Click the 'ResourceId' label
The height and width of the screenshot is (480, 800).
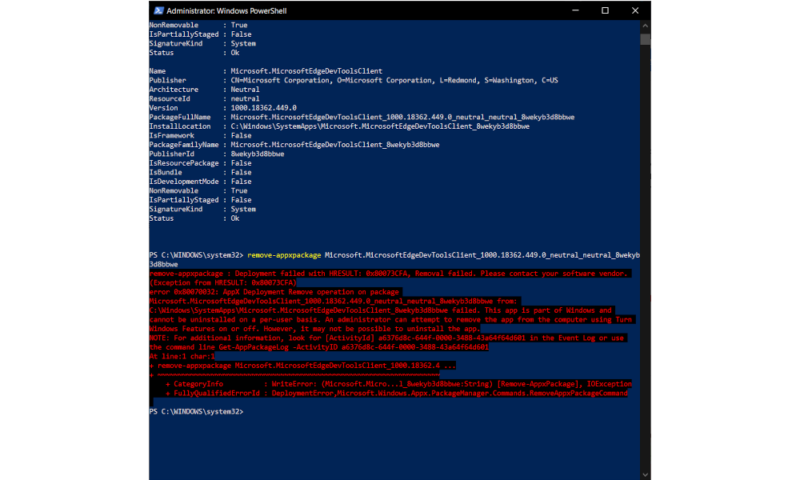coord(169,98)
